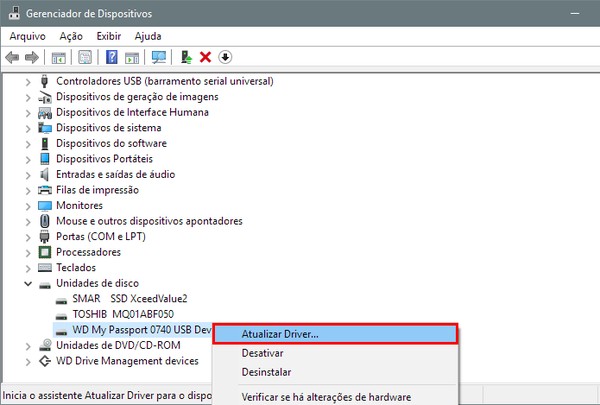
Task: Expand Mouse e outros dispositivos apontadores
Action: pyautogui.click(x=28, y=222)
